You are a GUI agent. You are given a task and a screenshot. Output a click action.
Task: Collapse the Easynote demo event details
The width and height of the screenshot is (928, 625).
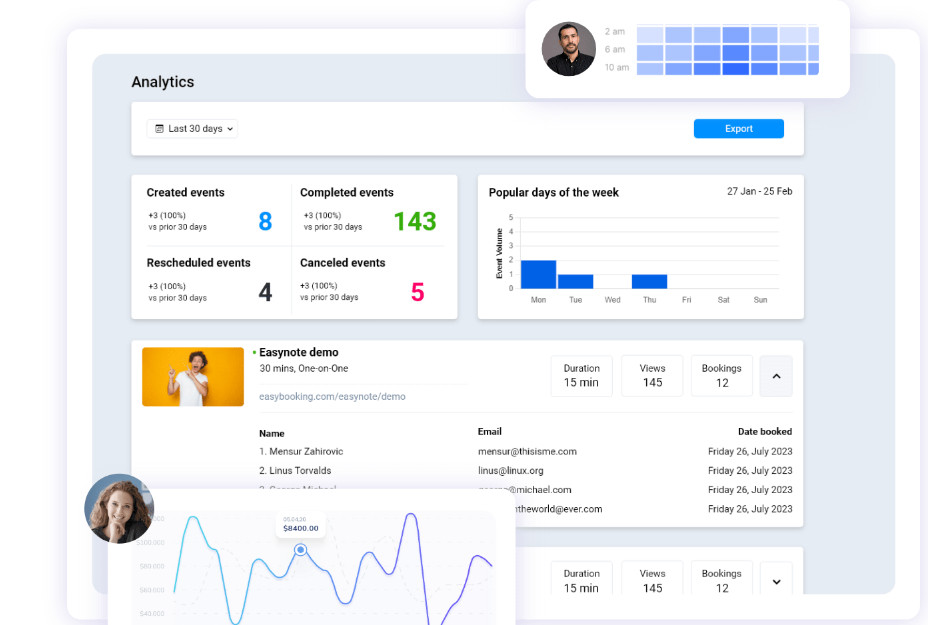tap(776, 376)
